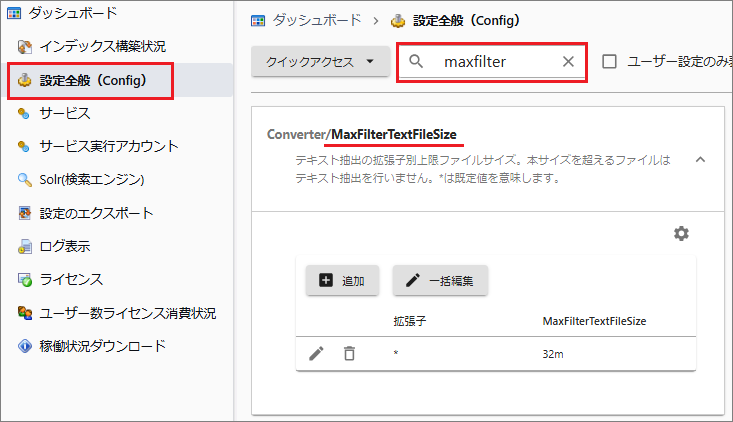This screenshot has width=733, height=422.
Task: Click the 一括編集 button
Action: pos(440,281)
